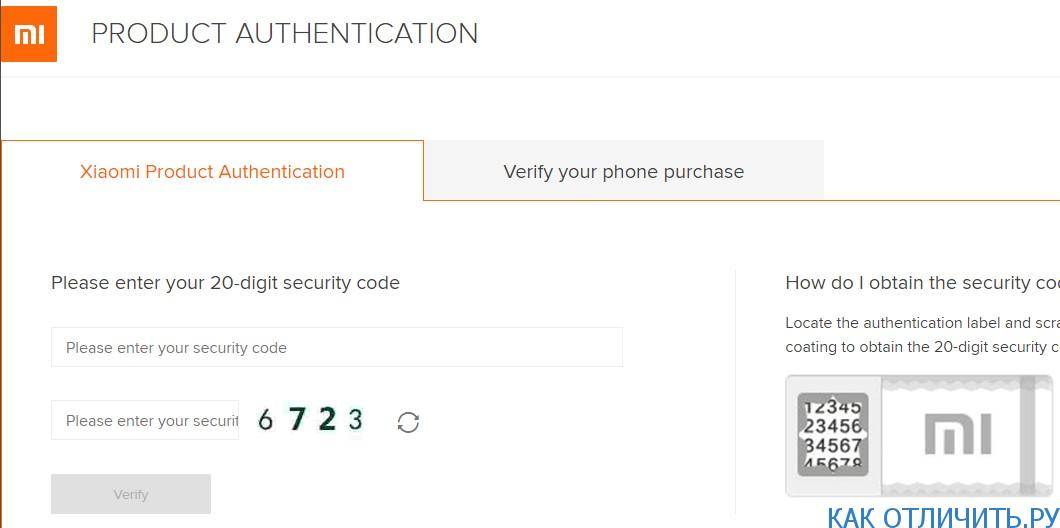Click the orange Mi logo icon
This screenshot has height=528, width=1060.
29,34
